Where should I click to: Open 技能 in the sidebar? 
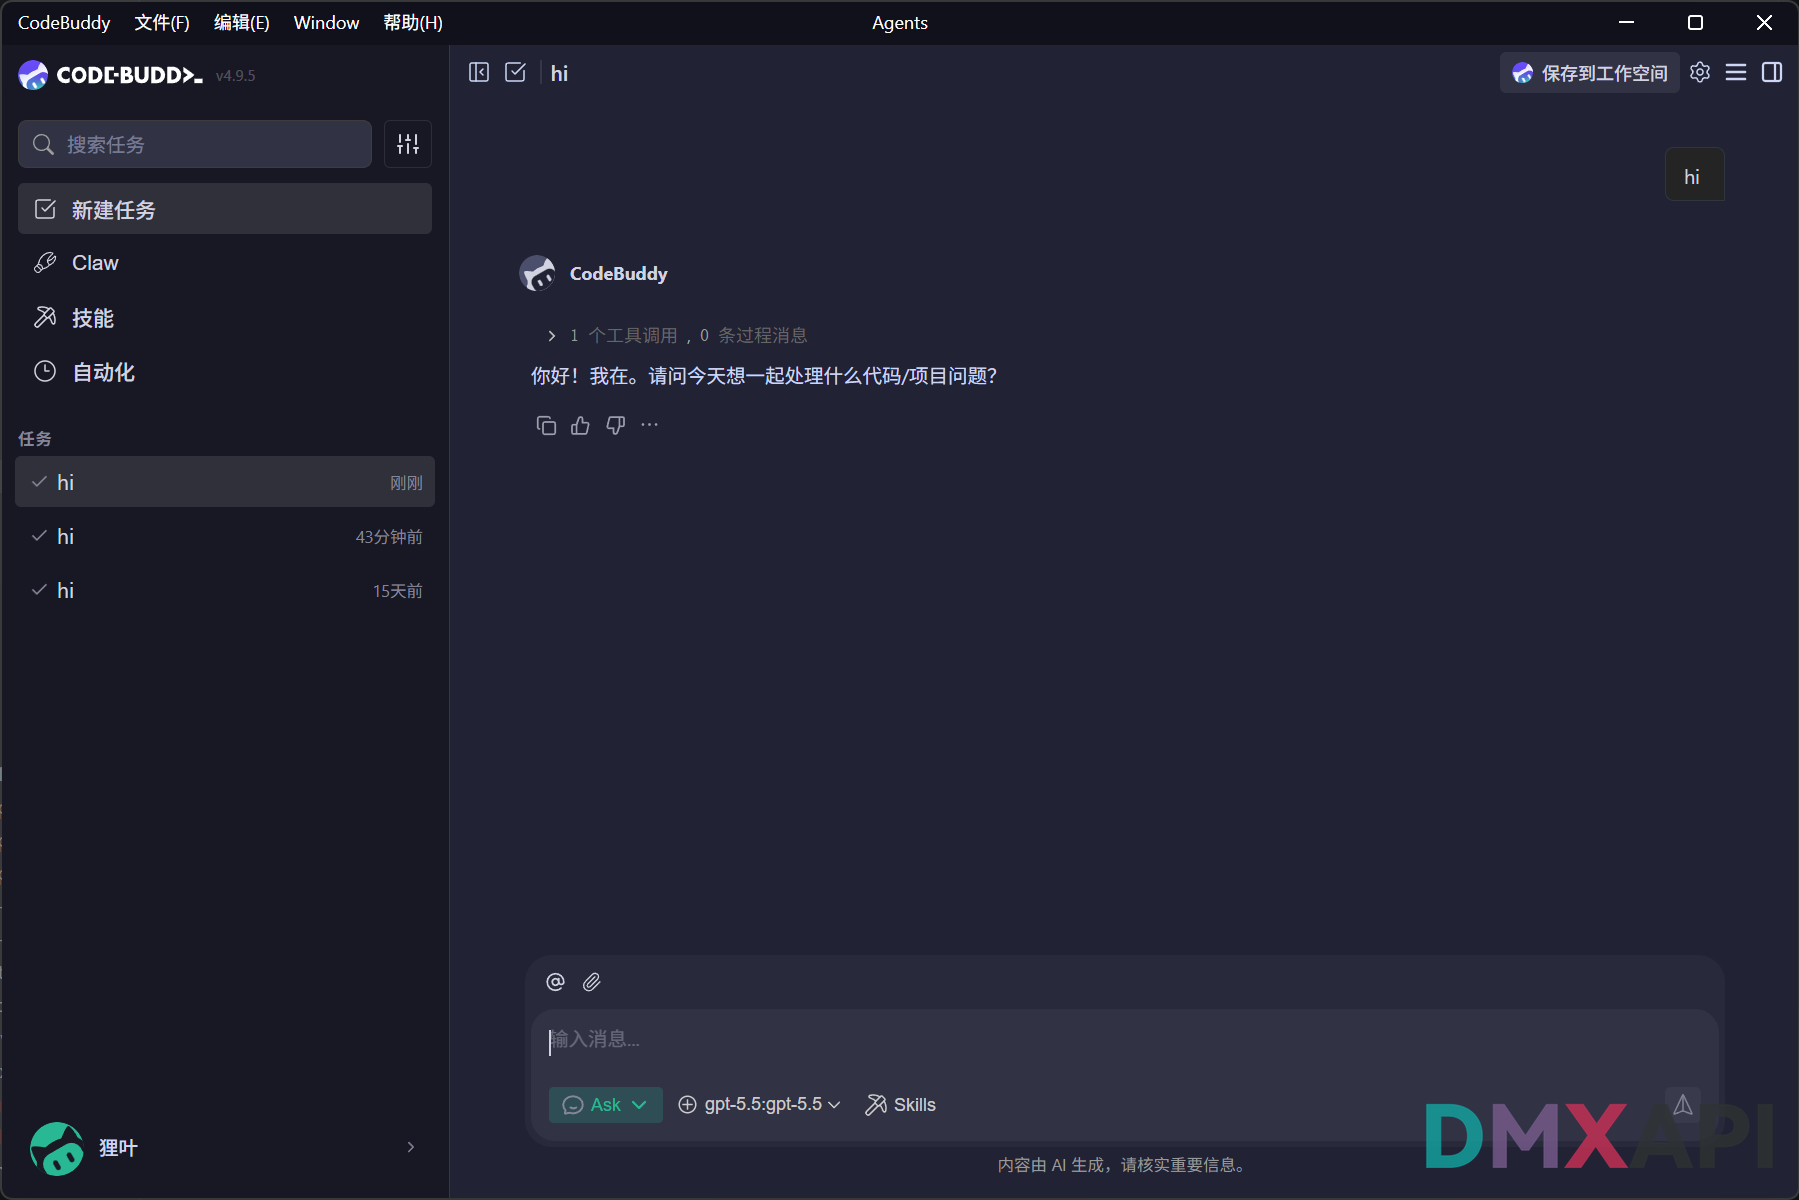point(225,318)
